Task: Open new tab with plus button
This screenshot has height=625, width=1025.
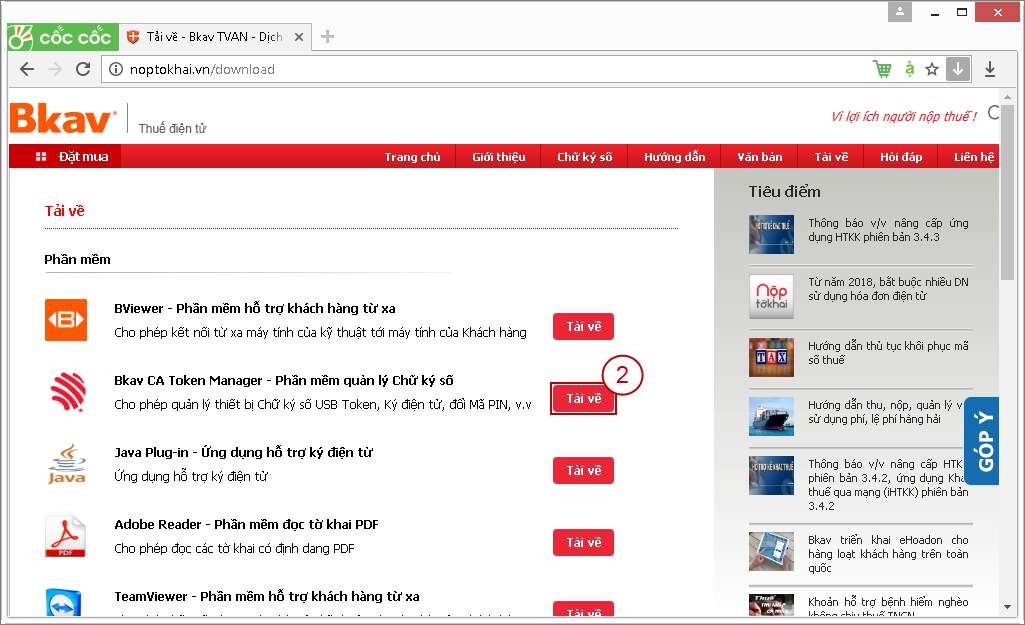Action: point(327,37)
